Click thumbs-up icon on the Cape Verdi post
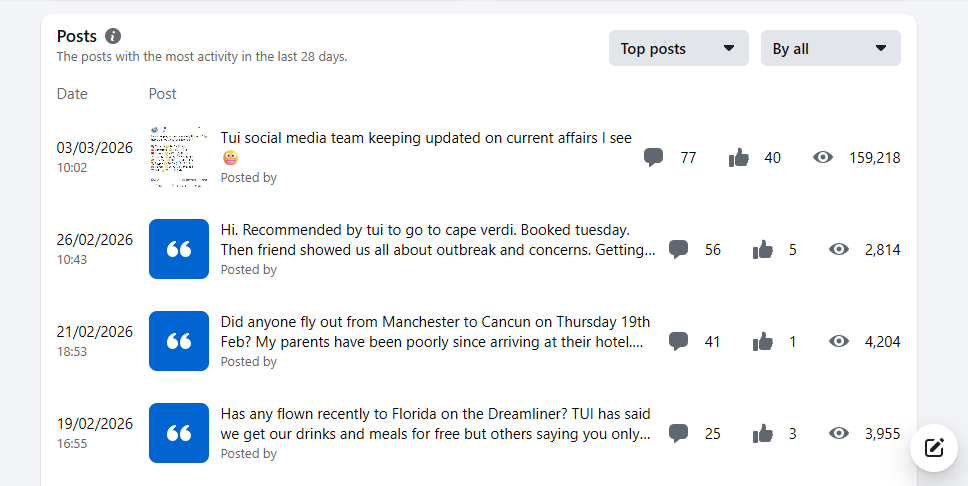The image size is (968, 486). tap(762, 249)
